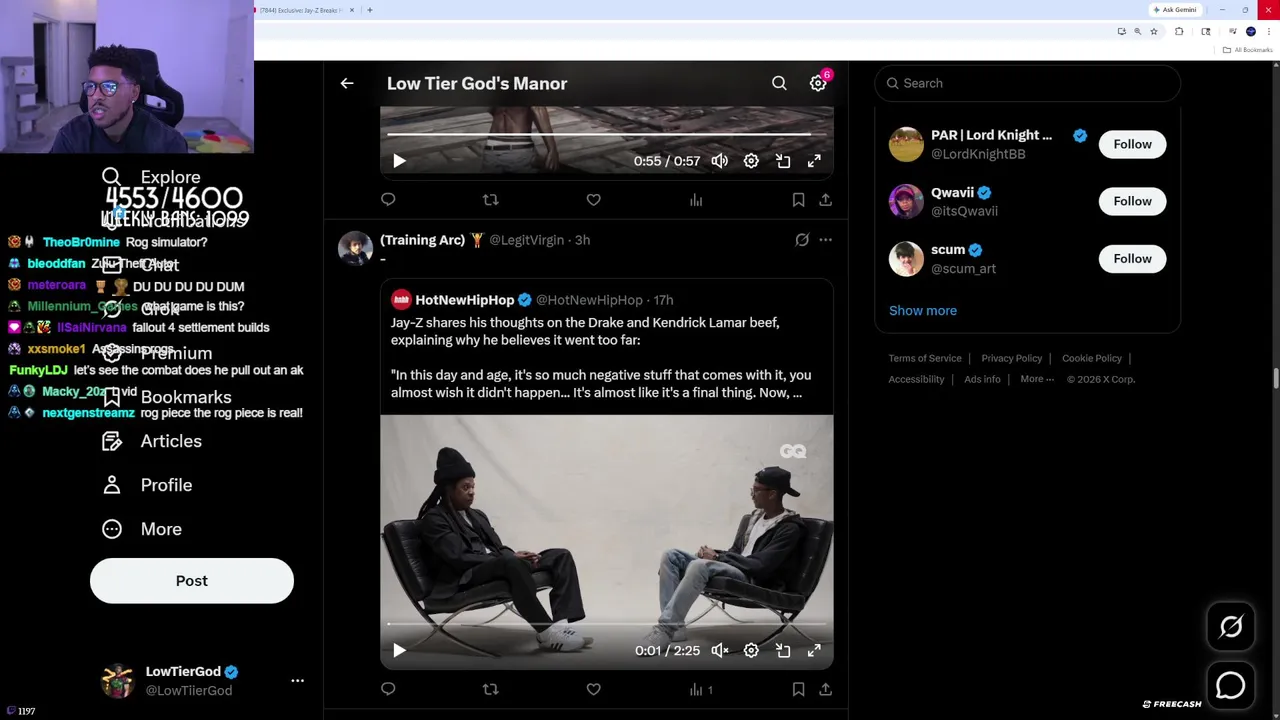Open Bookmarks in the left sidebar

tap(166, 397)
